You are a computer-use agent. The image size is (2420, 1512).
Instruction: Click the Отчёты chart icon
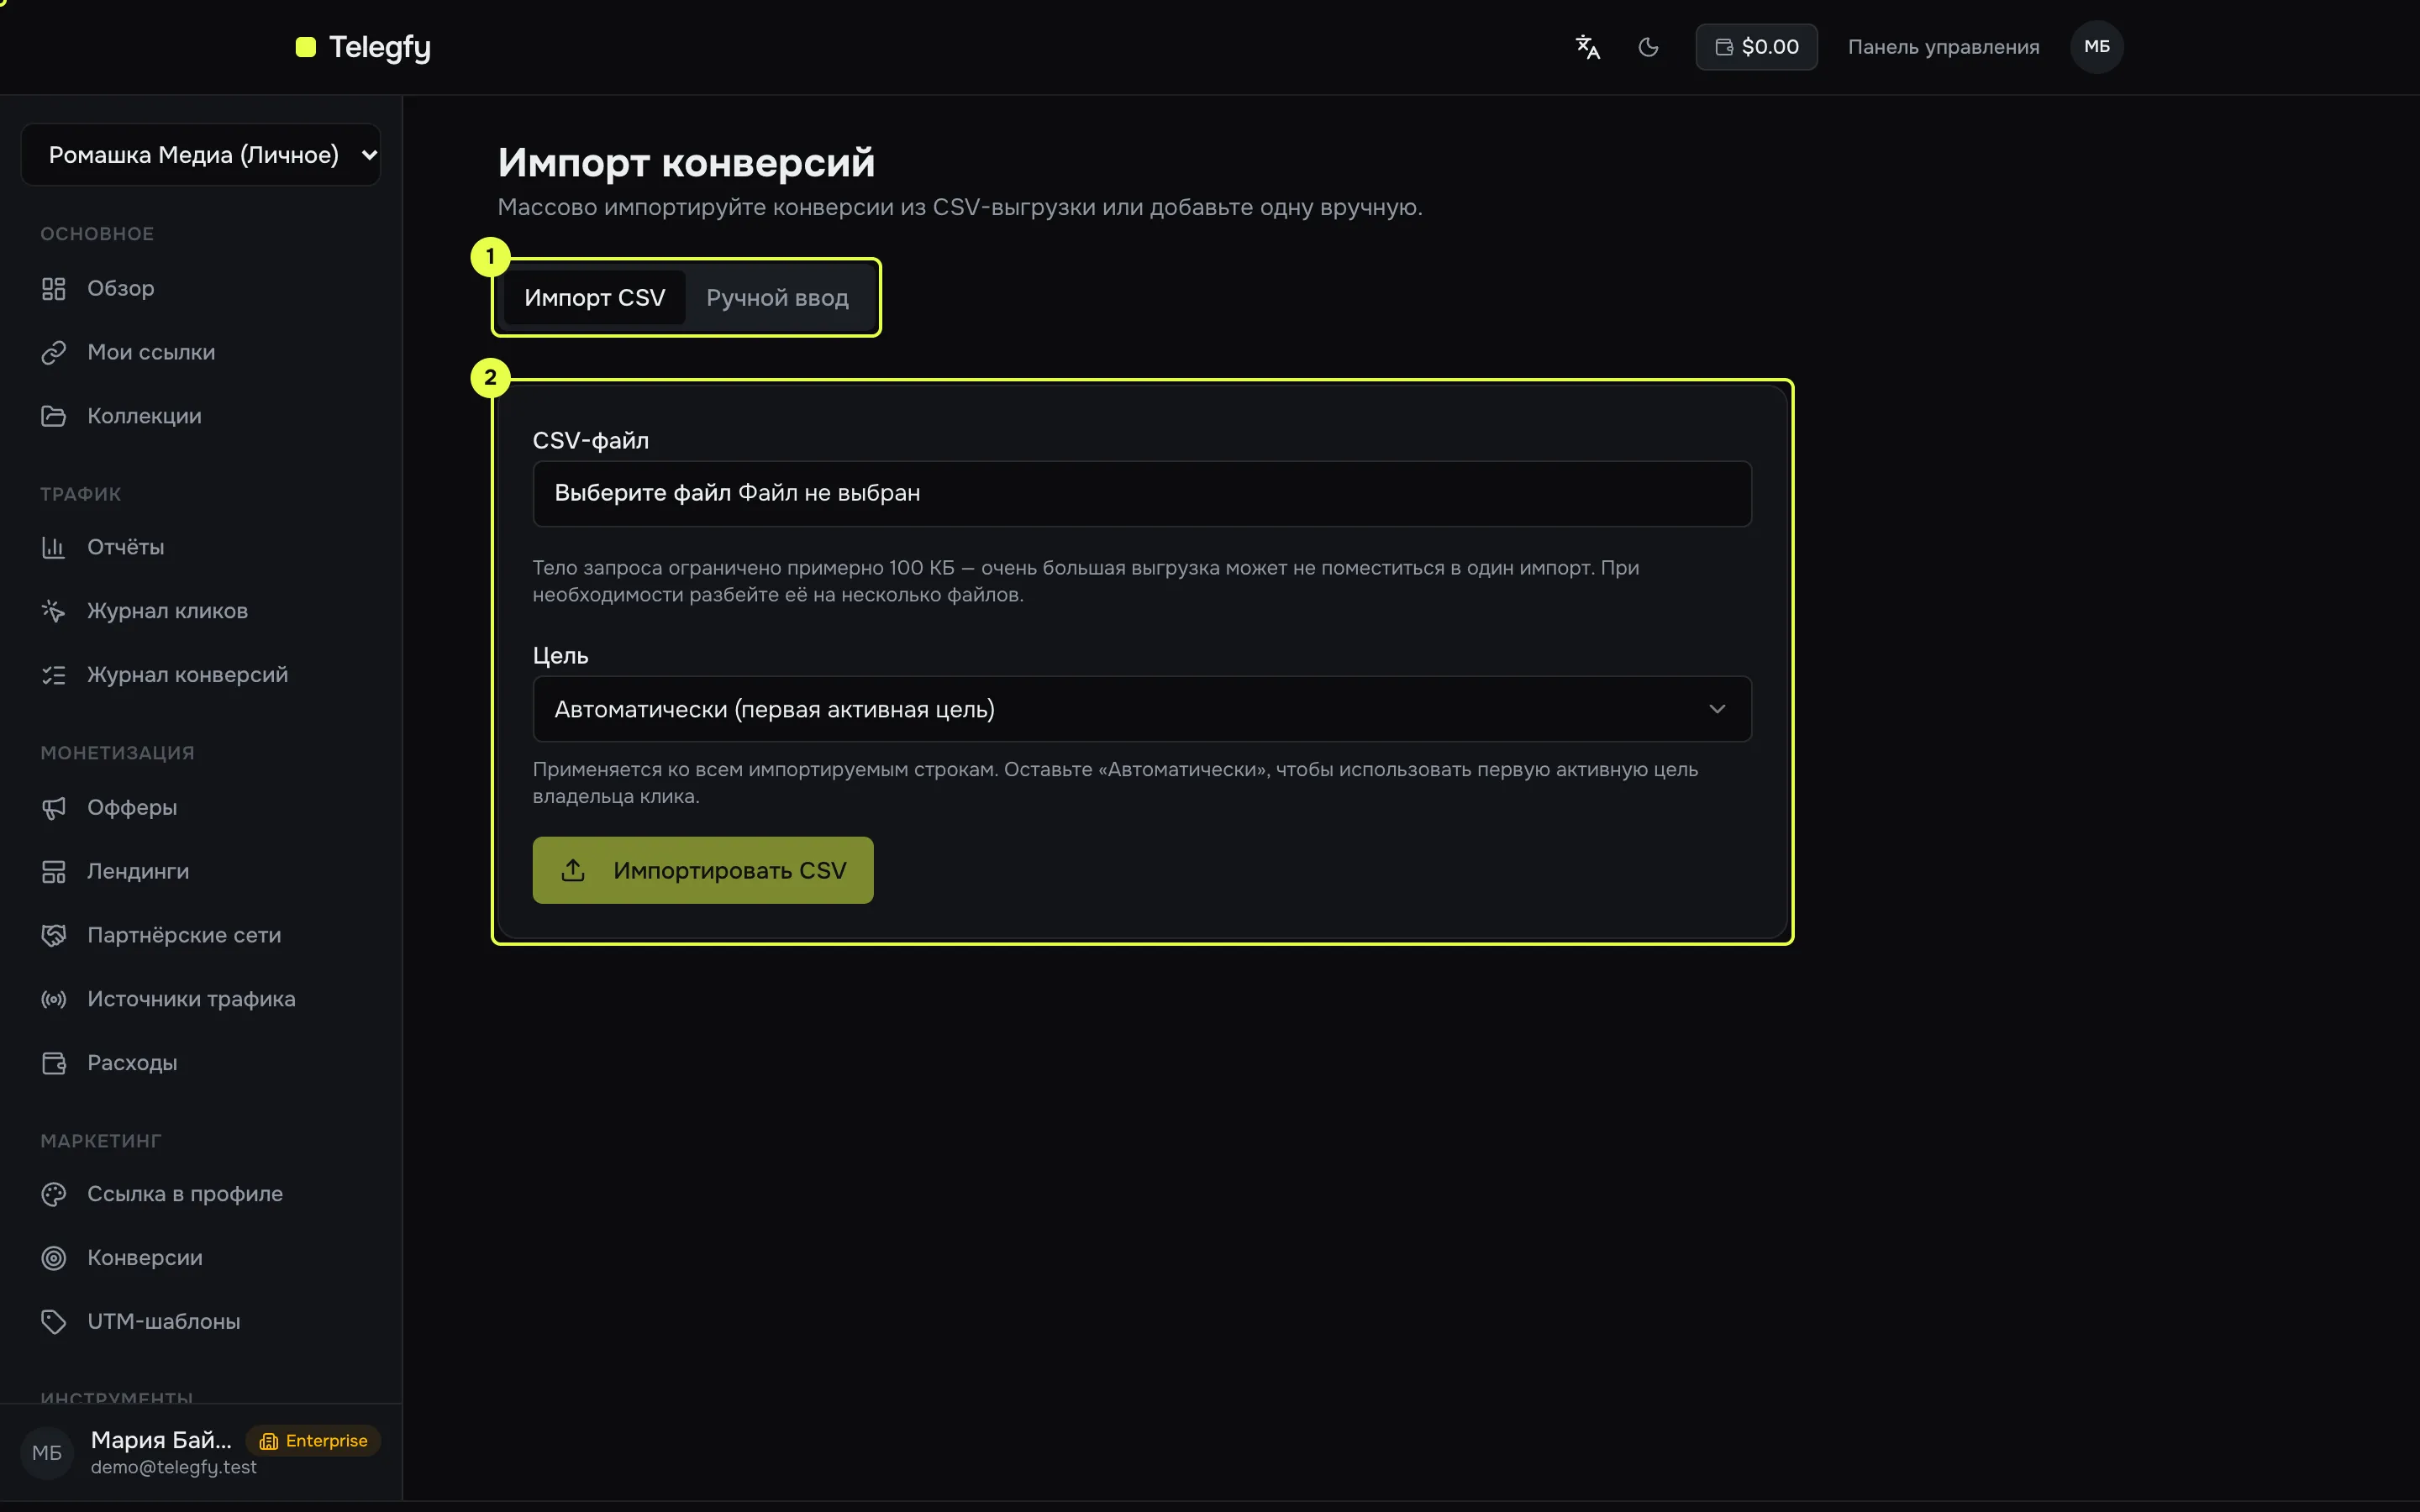(53, 548)
